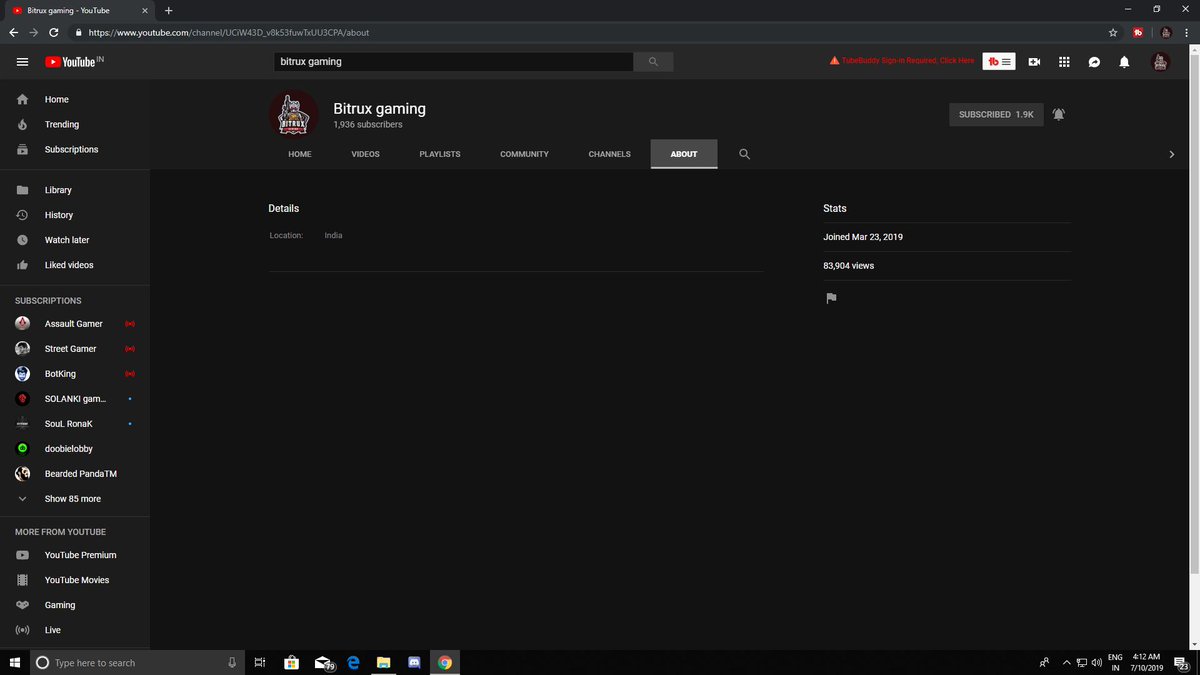Open Assault Gamer subscription channel

pyautogui.click(x=75, y=324)
